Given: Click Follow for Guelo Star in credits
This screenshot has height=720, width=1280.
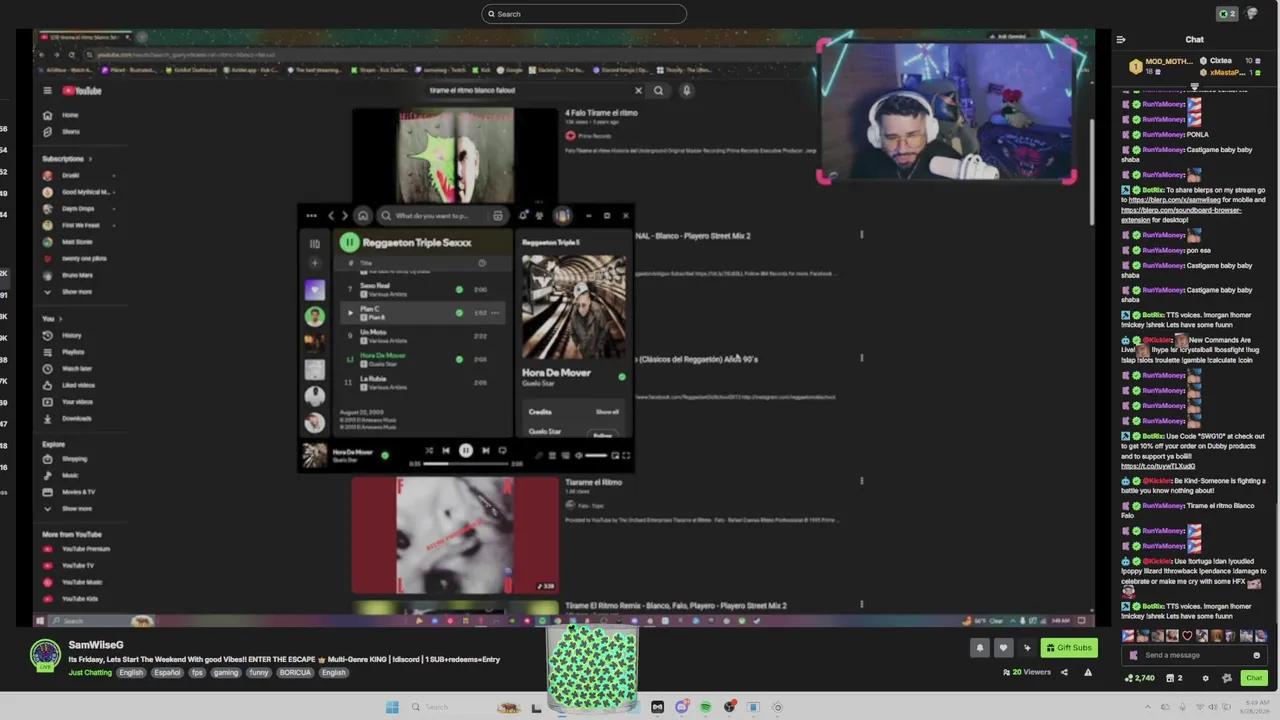Looking at the screenshot, I should [x=602, y=435].
